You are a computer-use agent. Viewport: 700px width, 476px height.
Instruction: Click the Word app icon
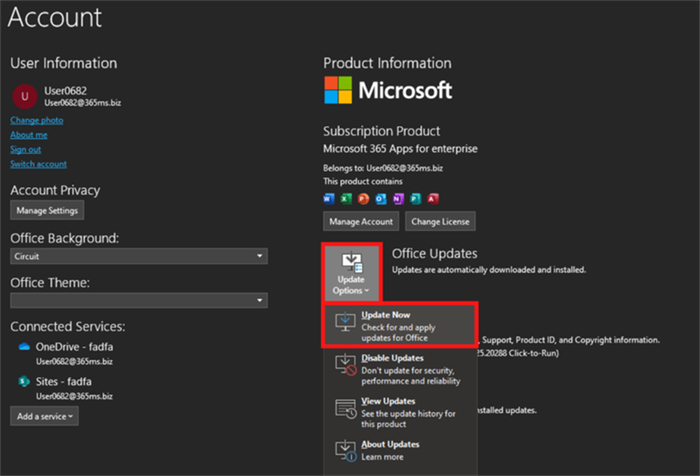tap(329, 199)
